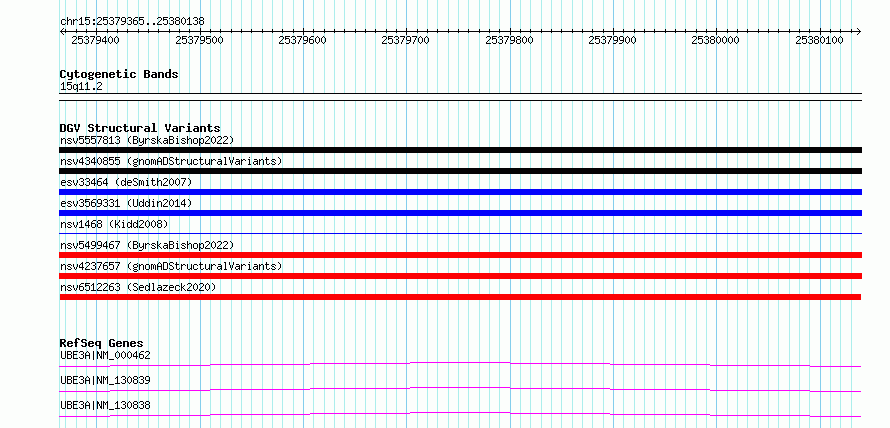Click ruler tick label 25380000

click(716, 40)
